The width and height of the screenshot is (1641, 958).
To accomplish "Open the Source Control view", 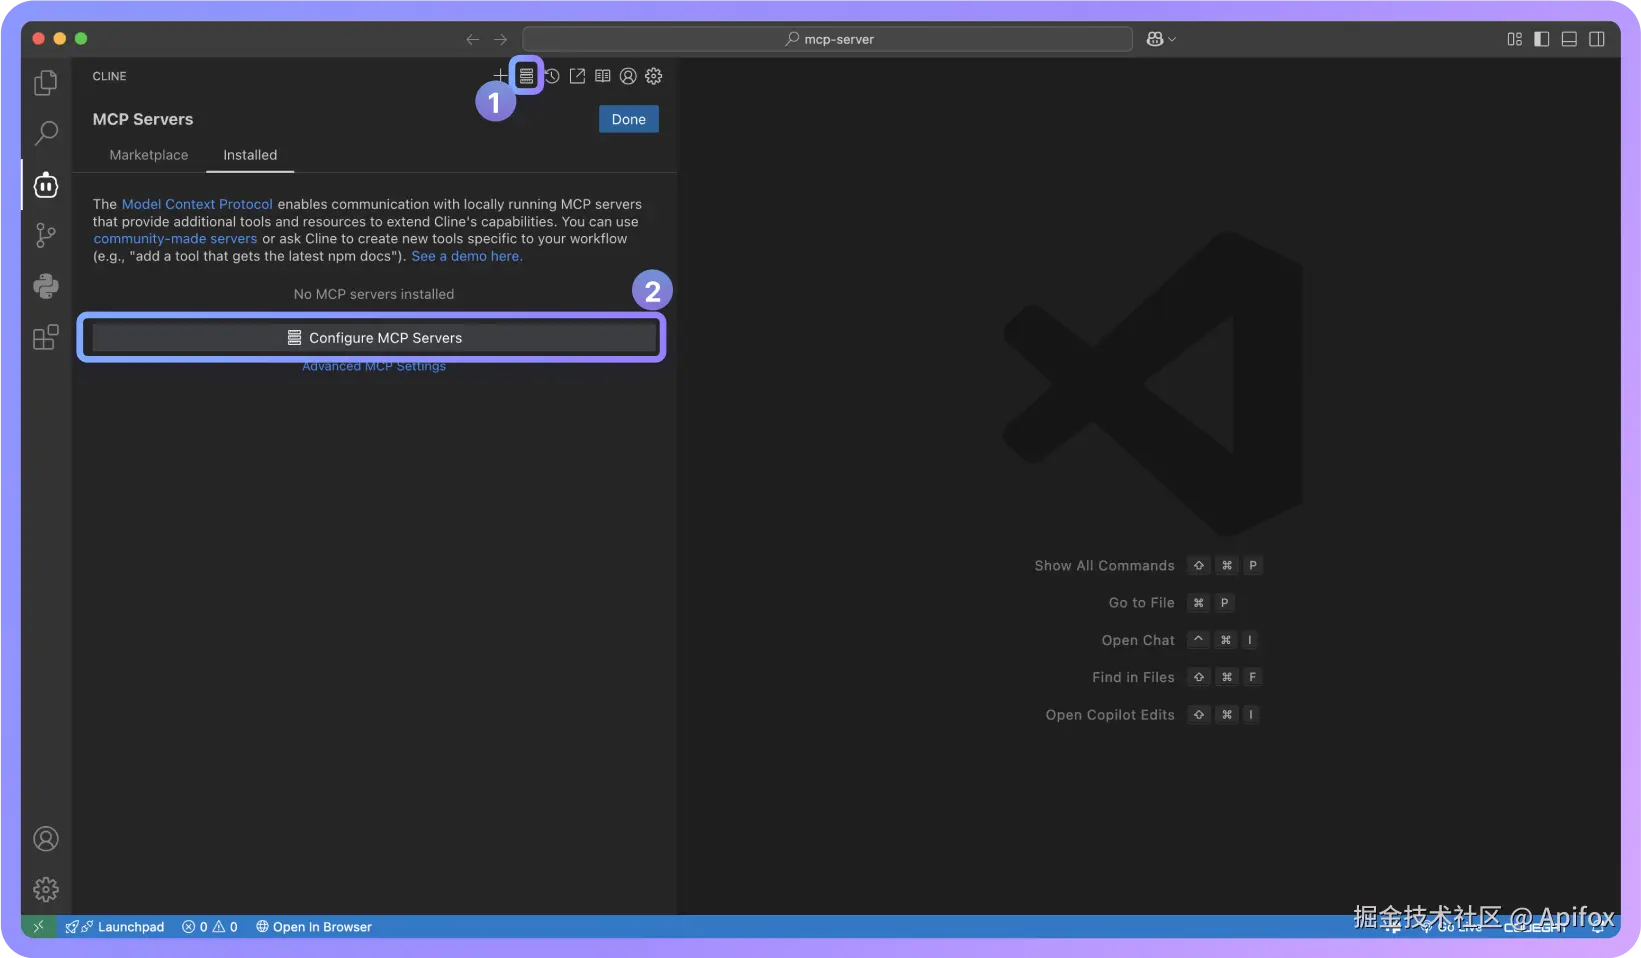I will point(46,235).
